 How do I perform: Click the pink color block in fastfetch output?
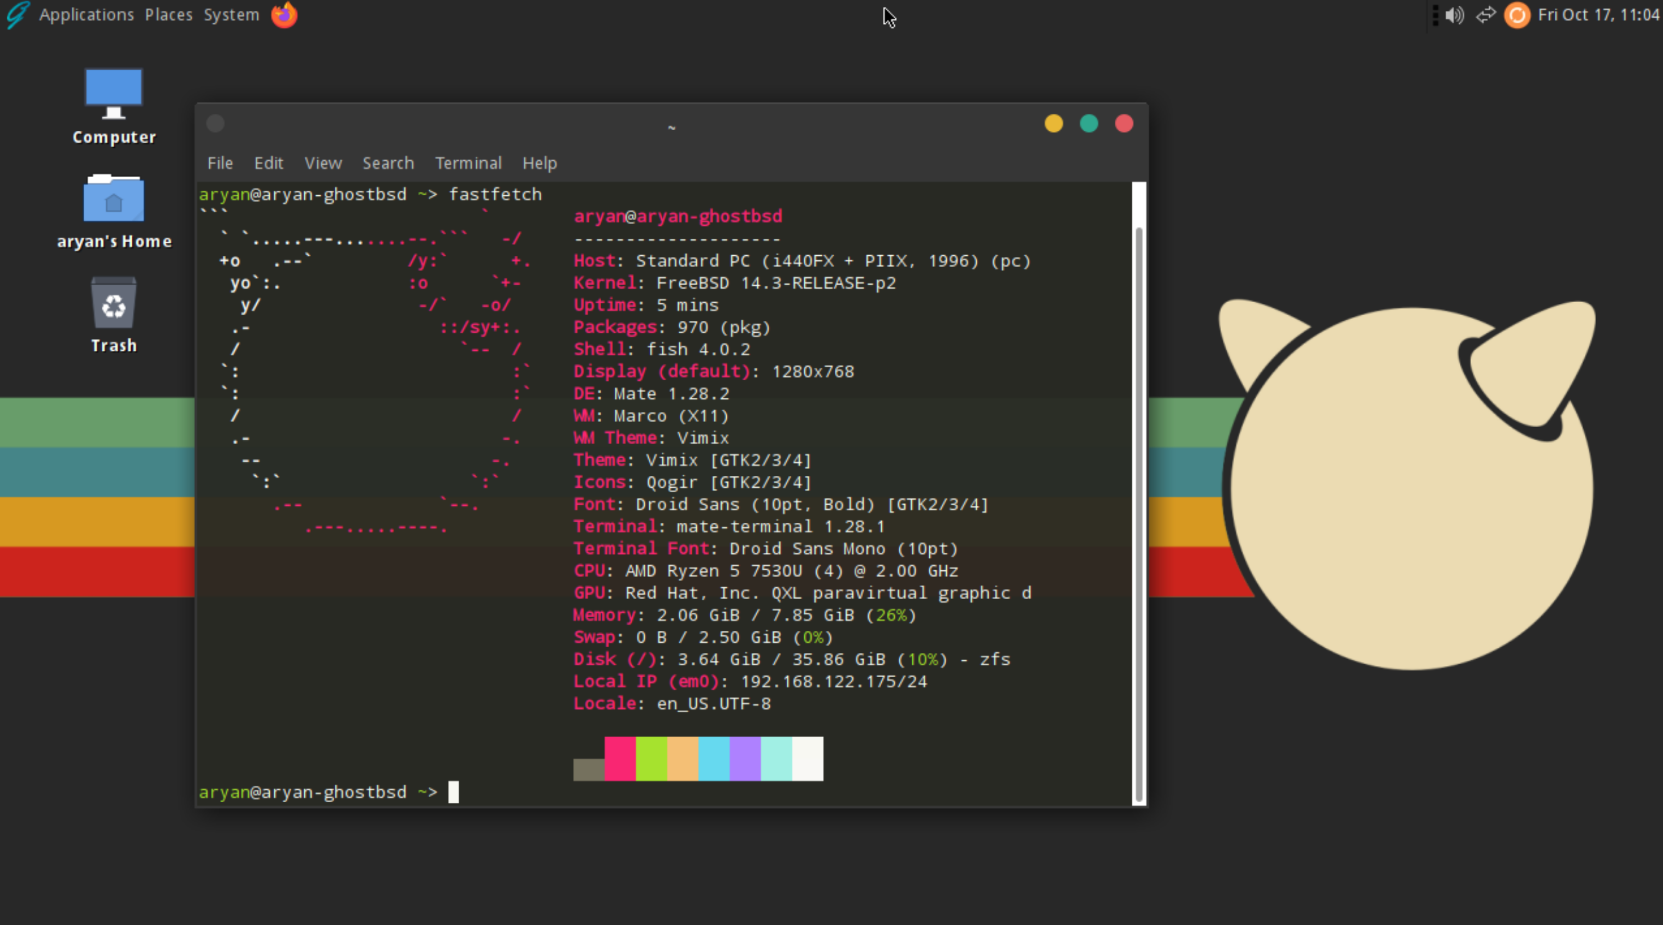click(620, 759)
